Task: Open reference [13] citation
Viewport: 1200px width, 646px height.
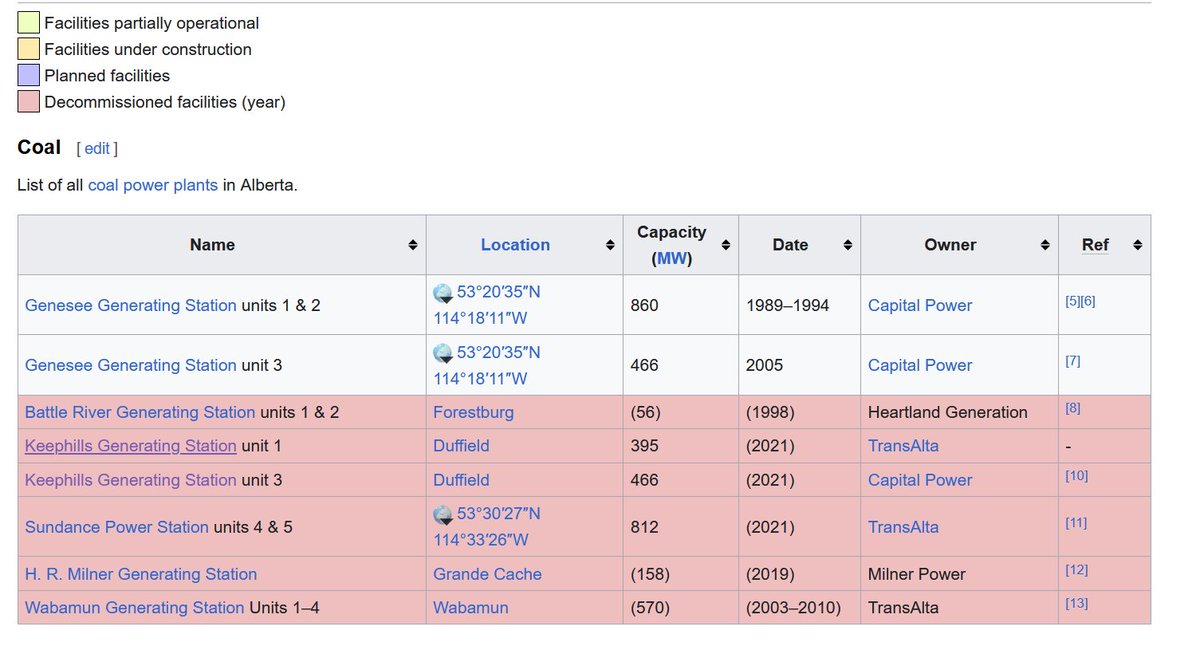Action: [1077, 604]
